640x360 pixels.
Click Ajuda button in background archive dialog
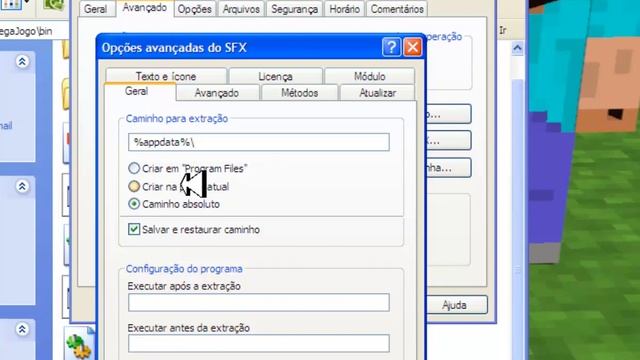[456, 305]
